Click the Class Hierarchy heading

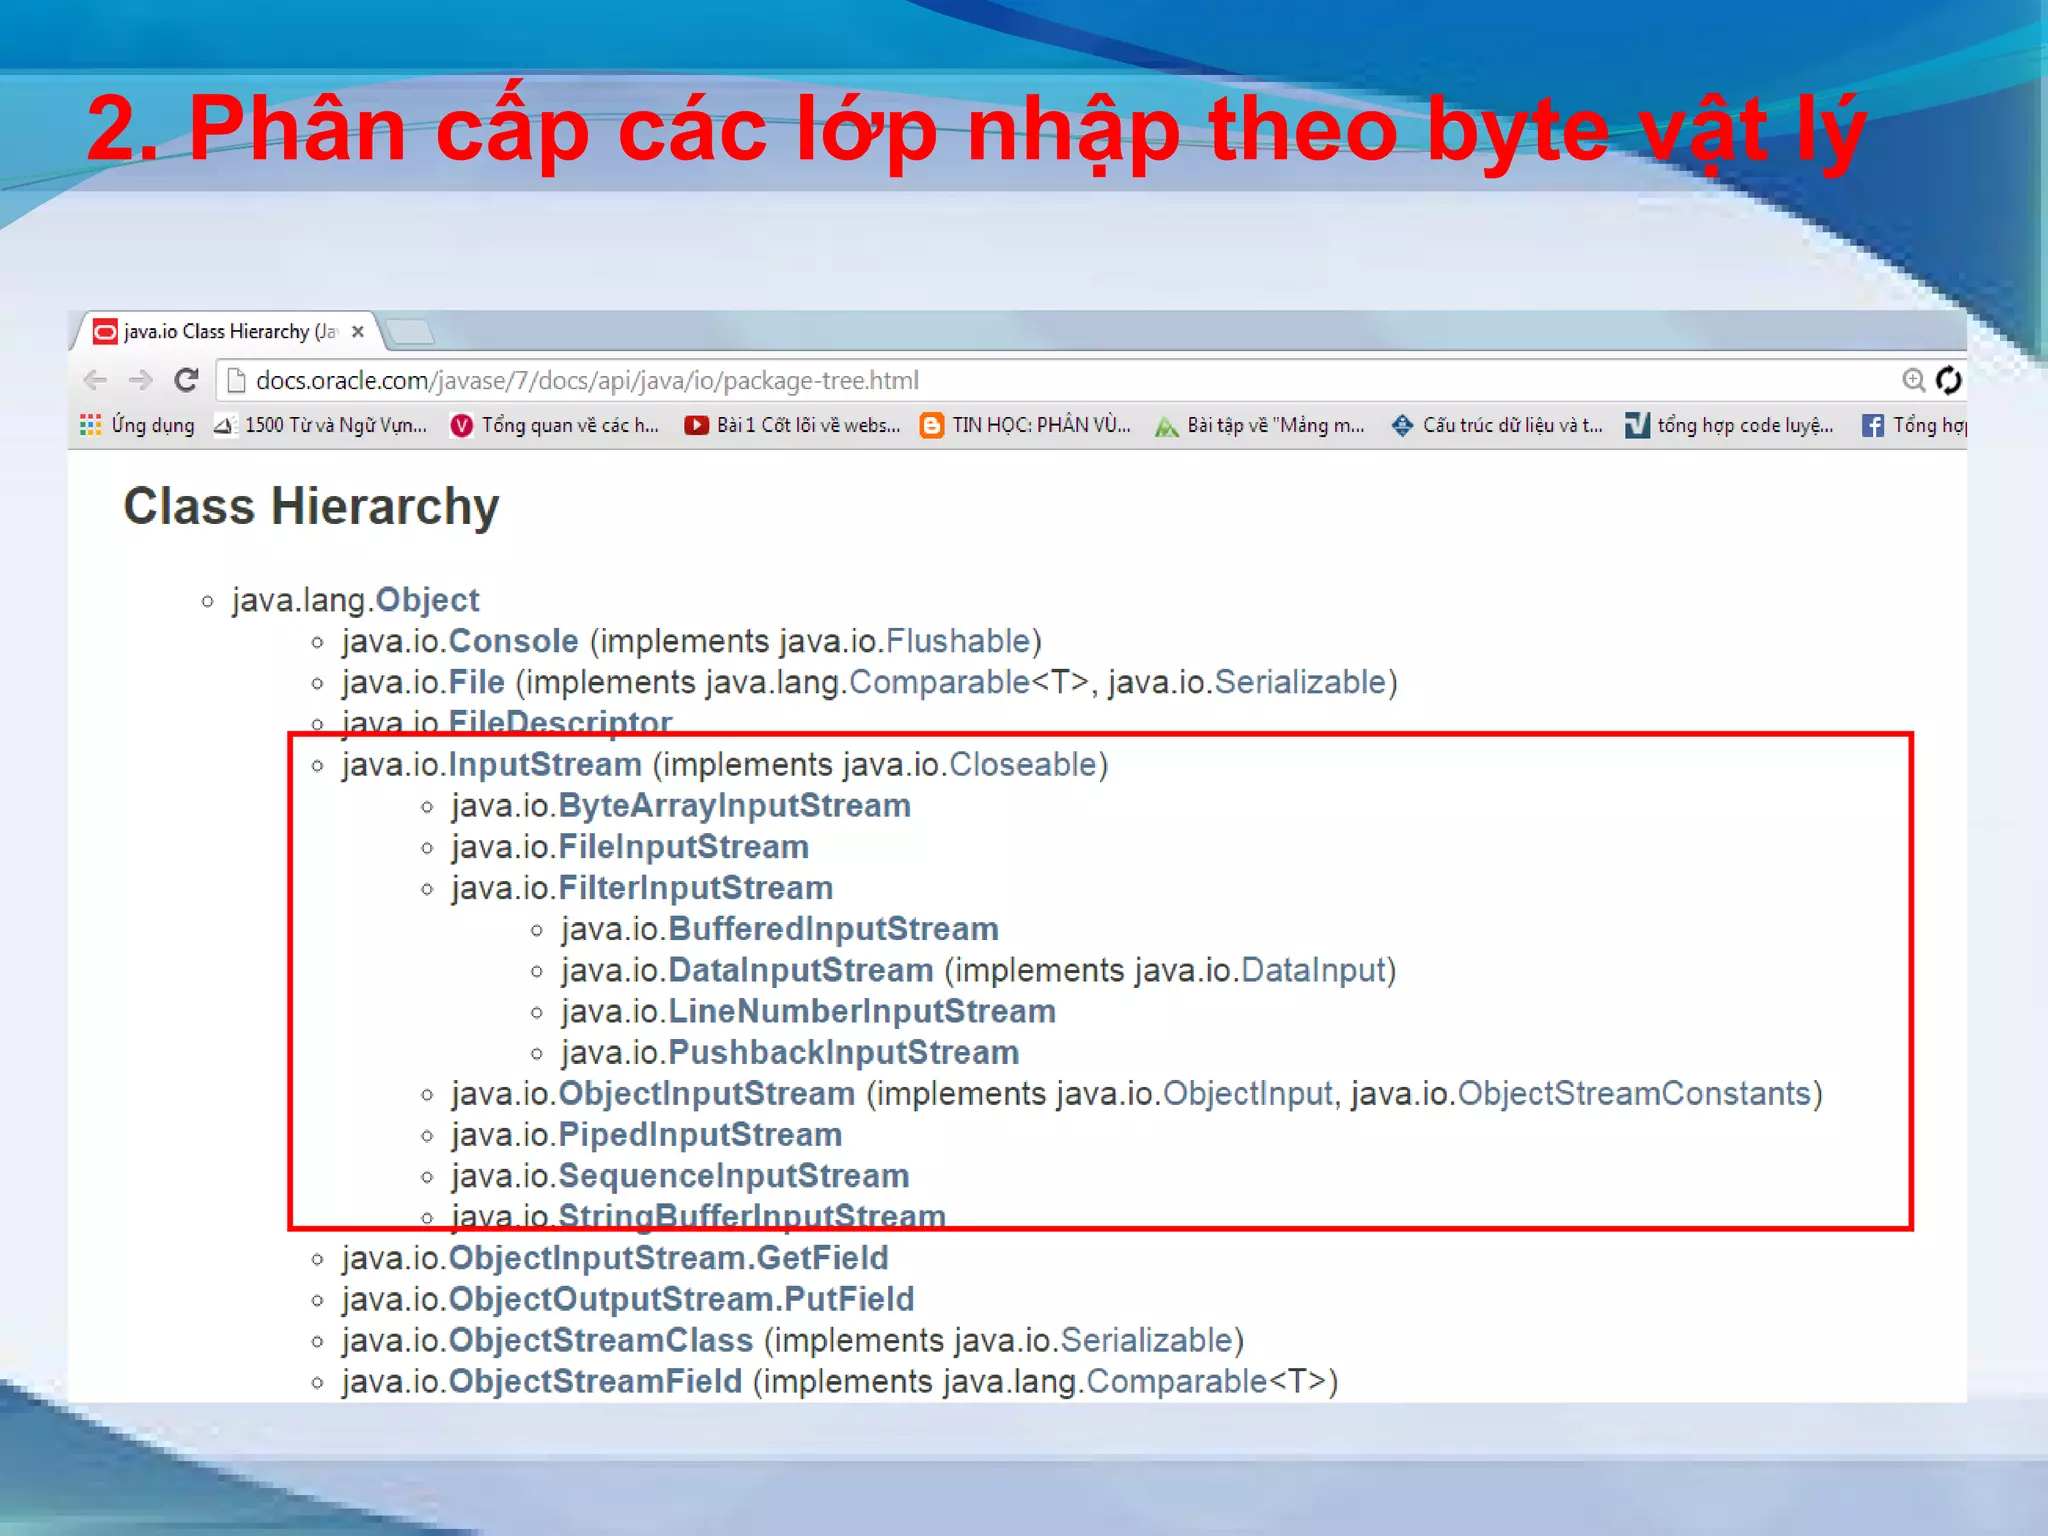pos(311,506)
